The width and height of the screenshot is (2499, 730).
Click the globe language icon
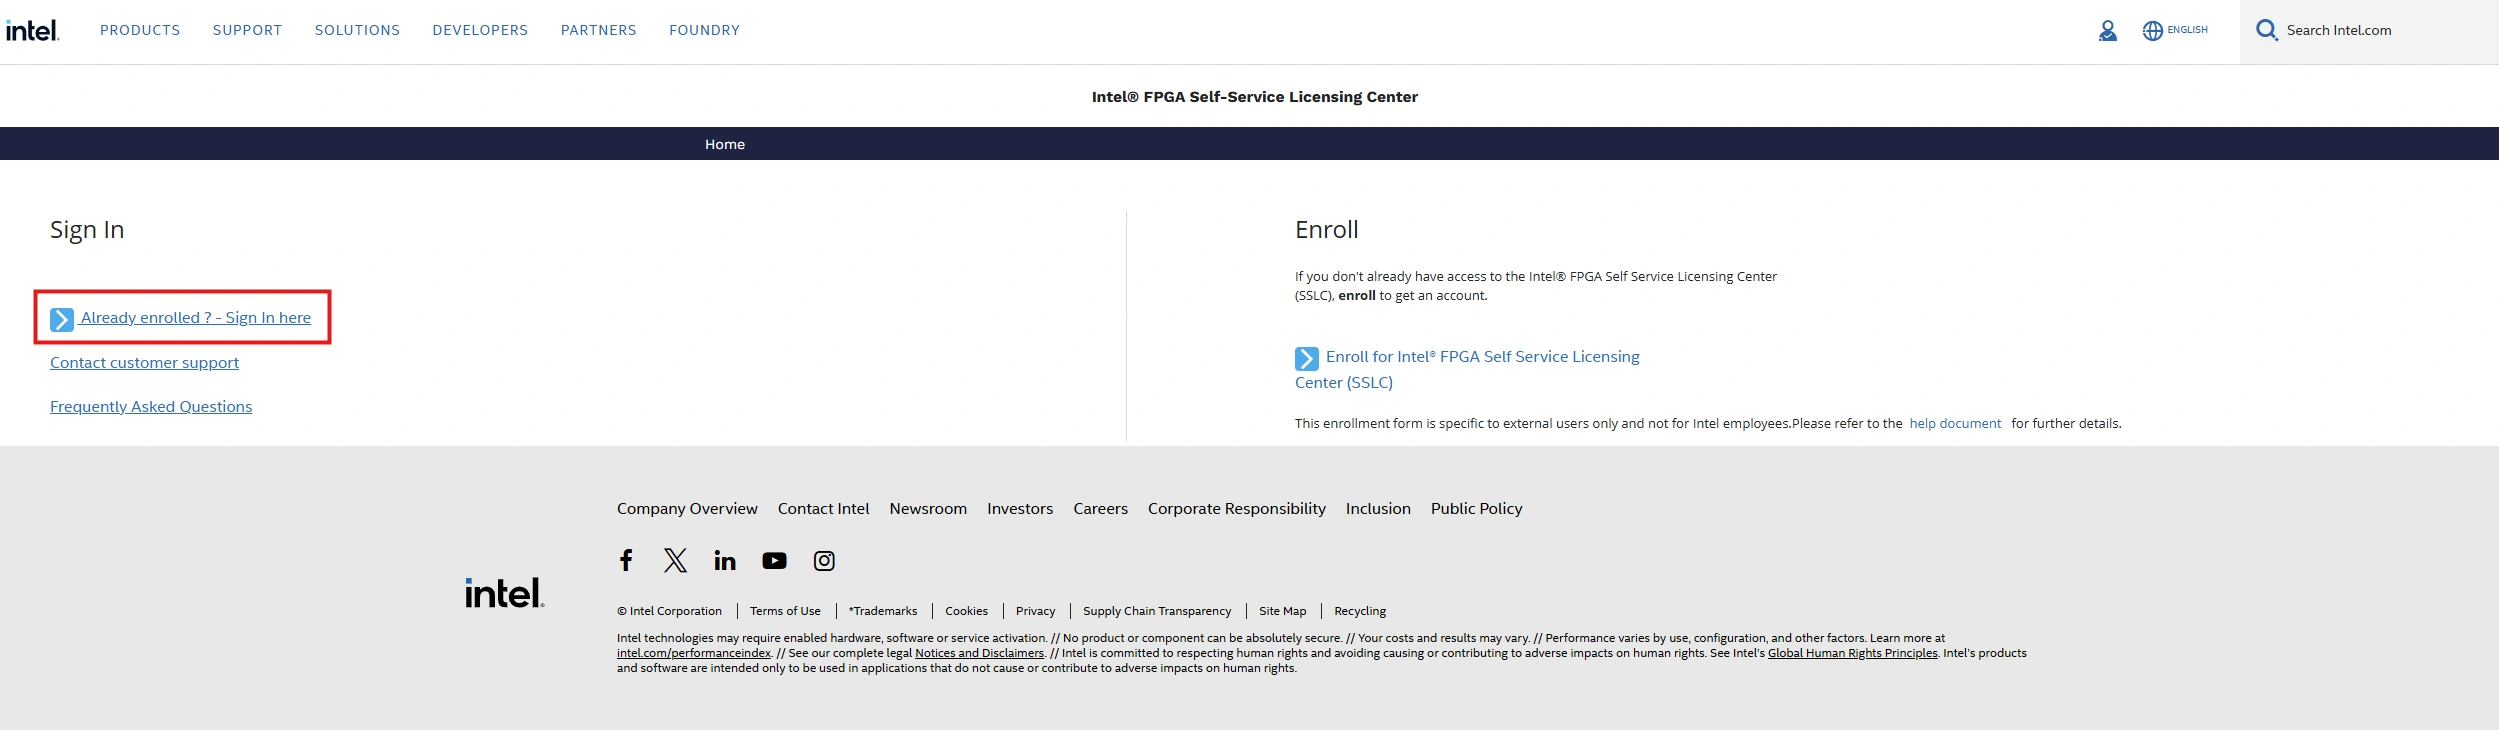click(2152, 31)
